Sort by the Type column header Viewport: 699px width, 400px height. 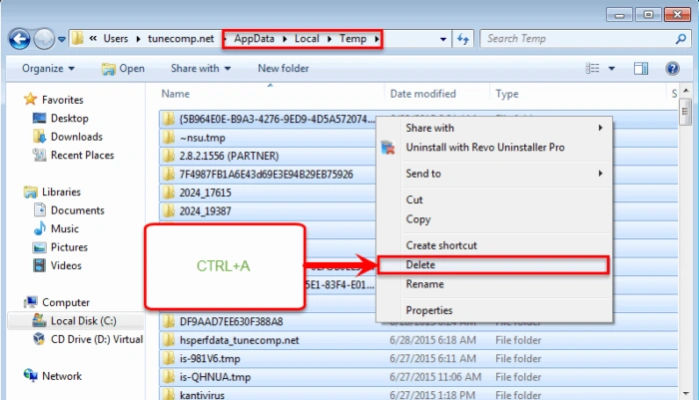click(x=507, y=94)
